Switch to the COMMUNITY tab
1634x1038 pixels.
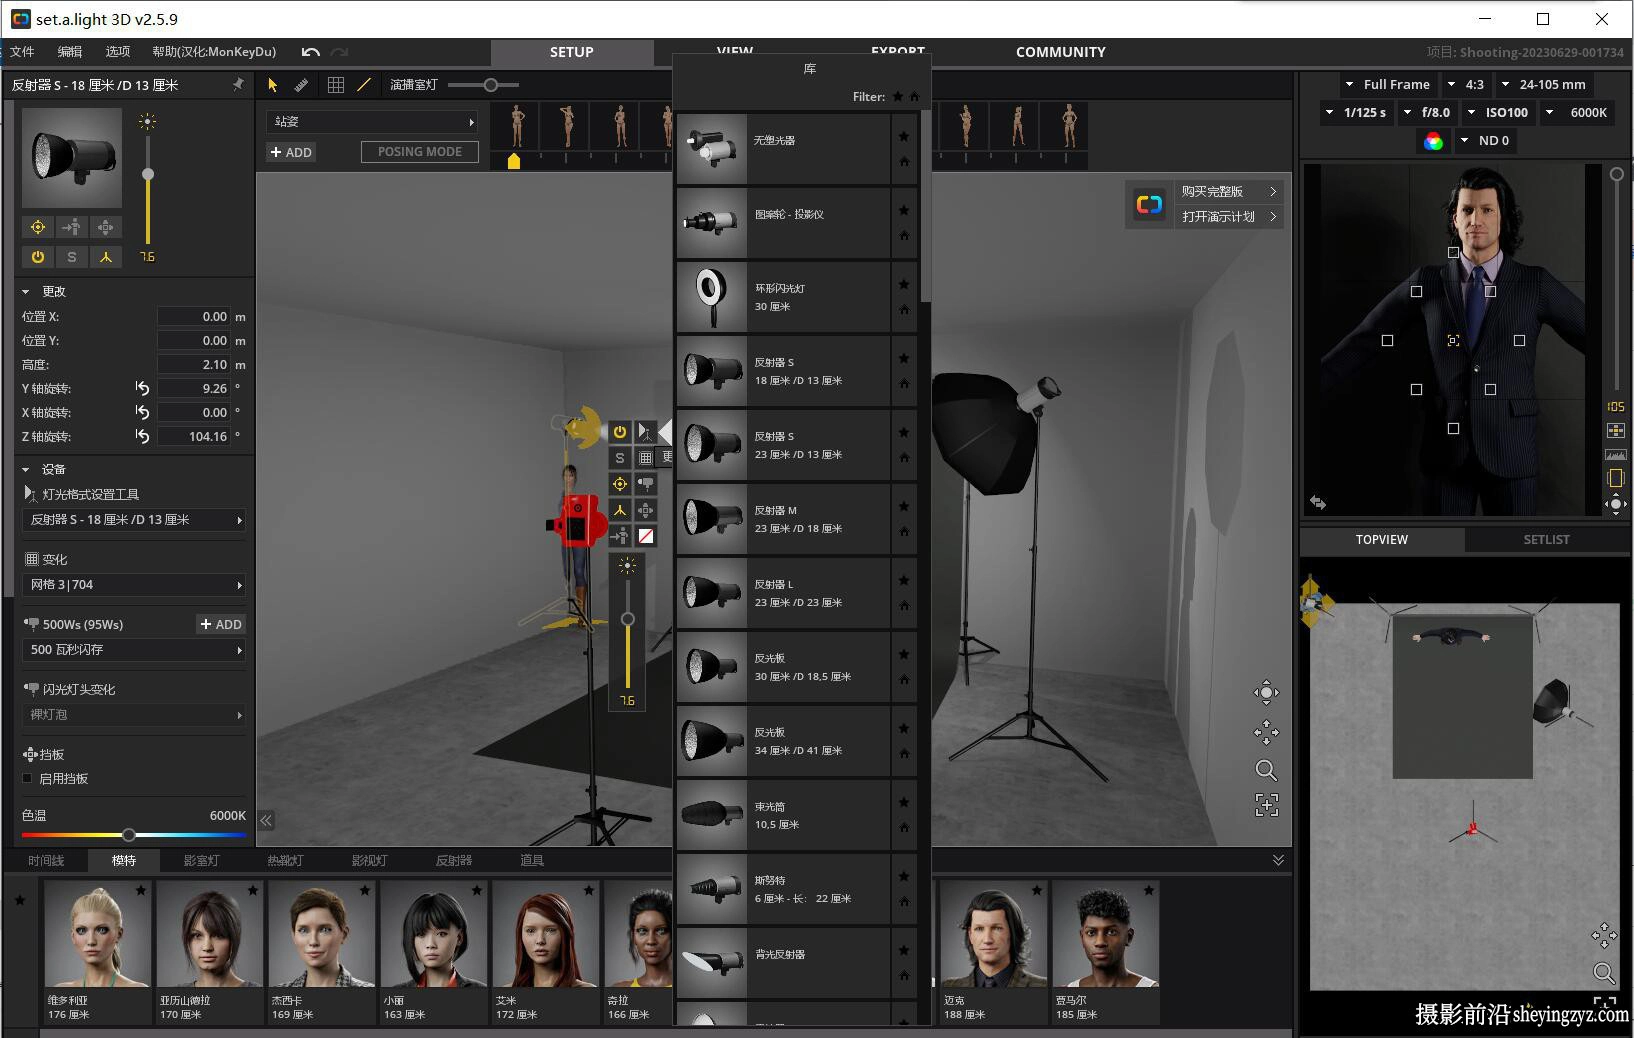coord(1060,52)
